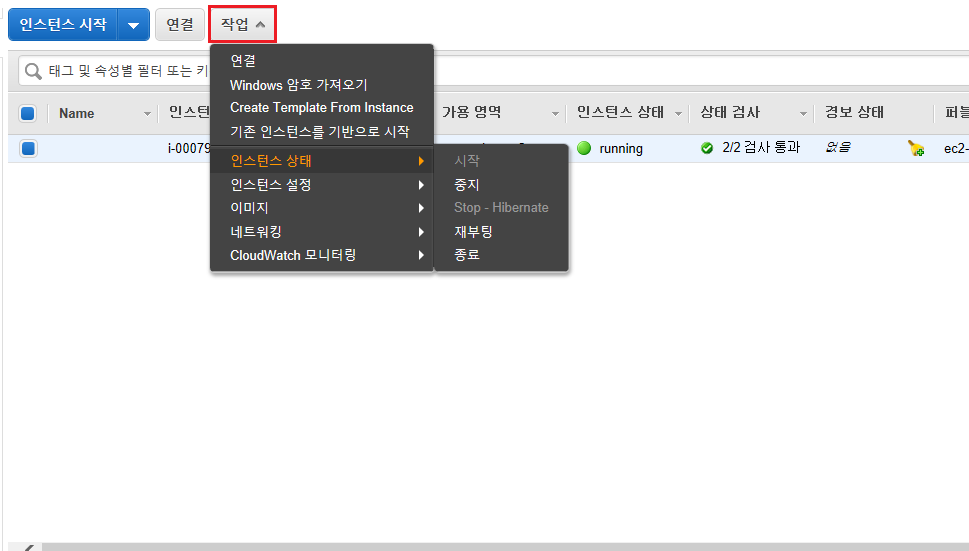Image resolution: width=969 pixels, height=551 pixels.
Task: Click the 없음 alarm status cell
Action: [x=838, y=148]
